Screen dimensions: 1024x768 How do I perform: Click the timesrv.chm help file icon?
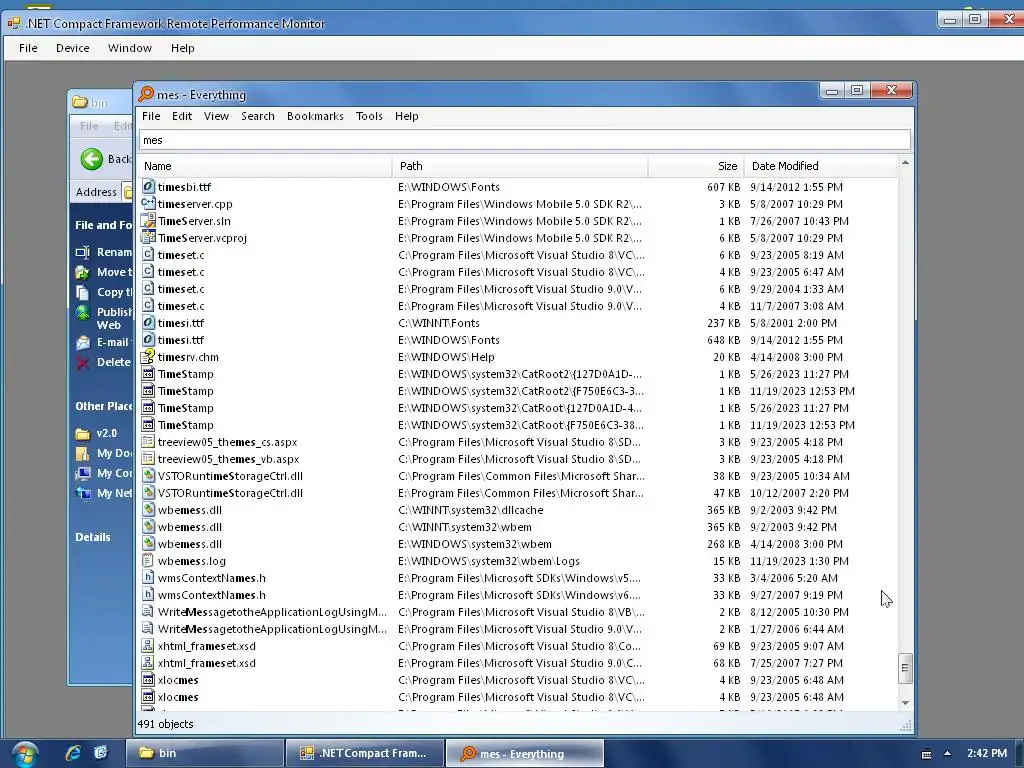tap(148, 357)
